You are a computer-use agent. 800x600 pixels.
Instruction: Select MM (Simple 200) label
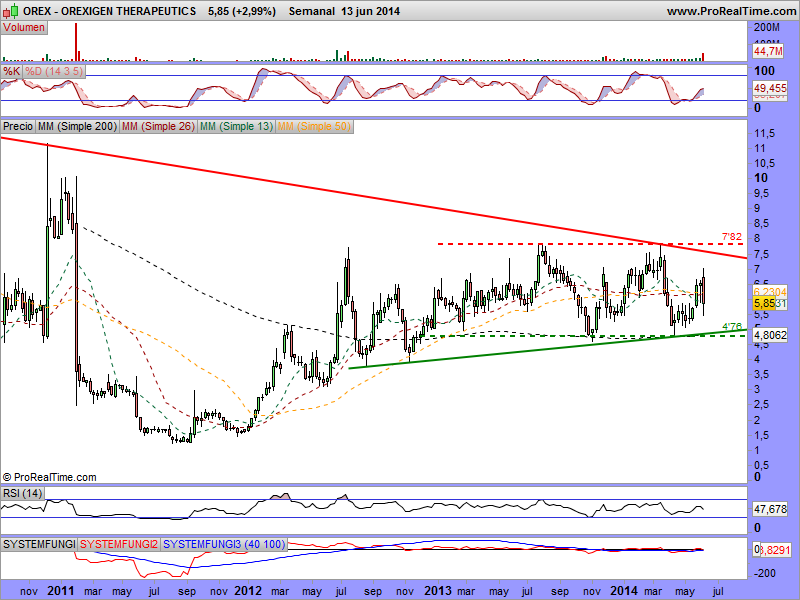point(78,126)
